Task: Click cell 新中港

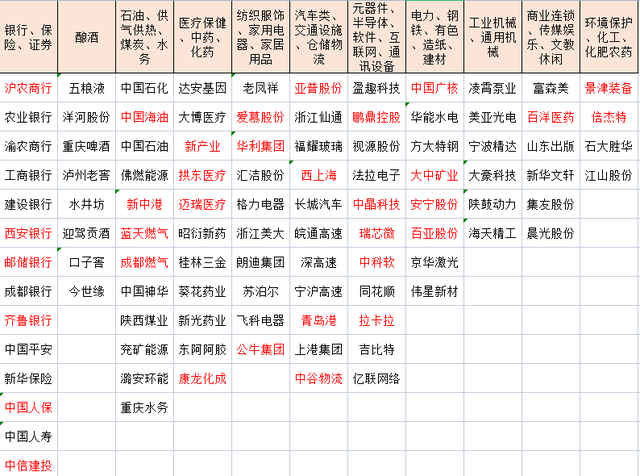Action: pyautogui.click(x=144, y=204)
